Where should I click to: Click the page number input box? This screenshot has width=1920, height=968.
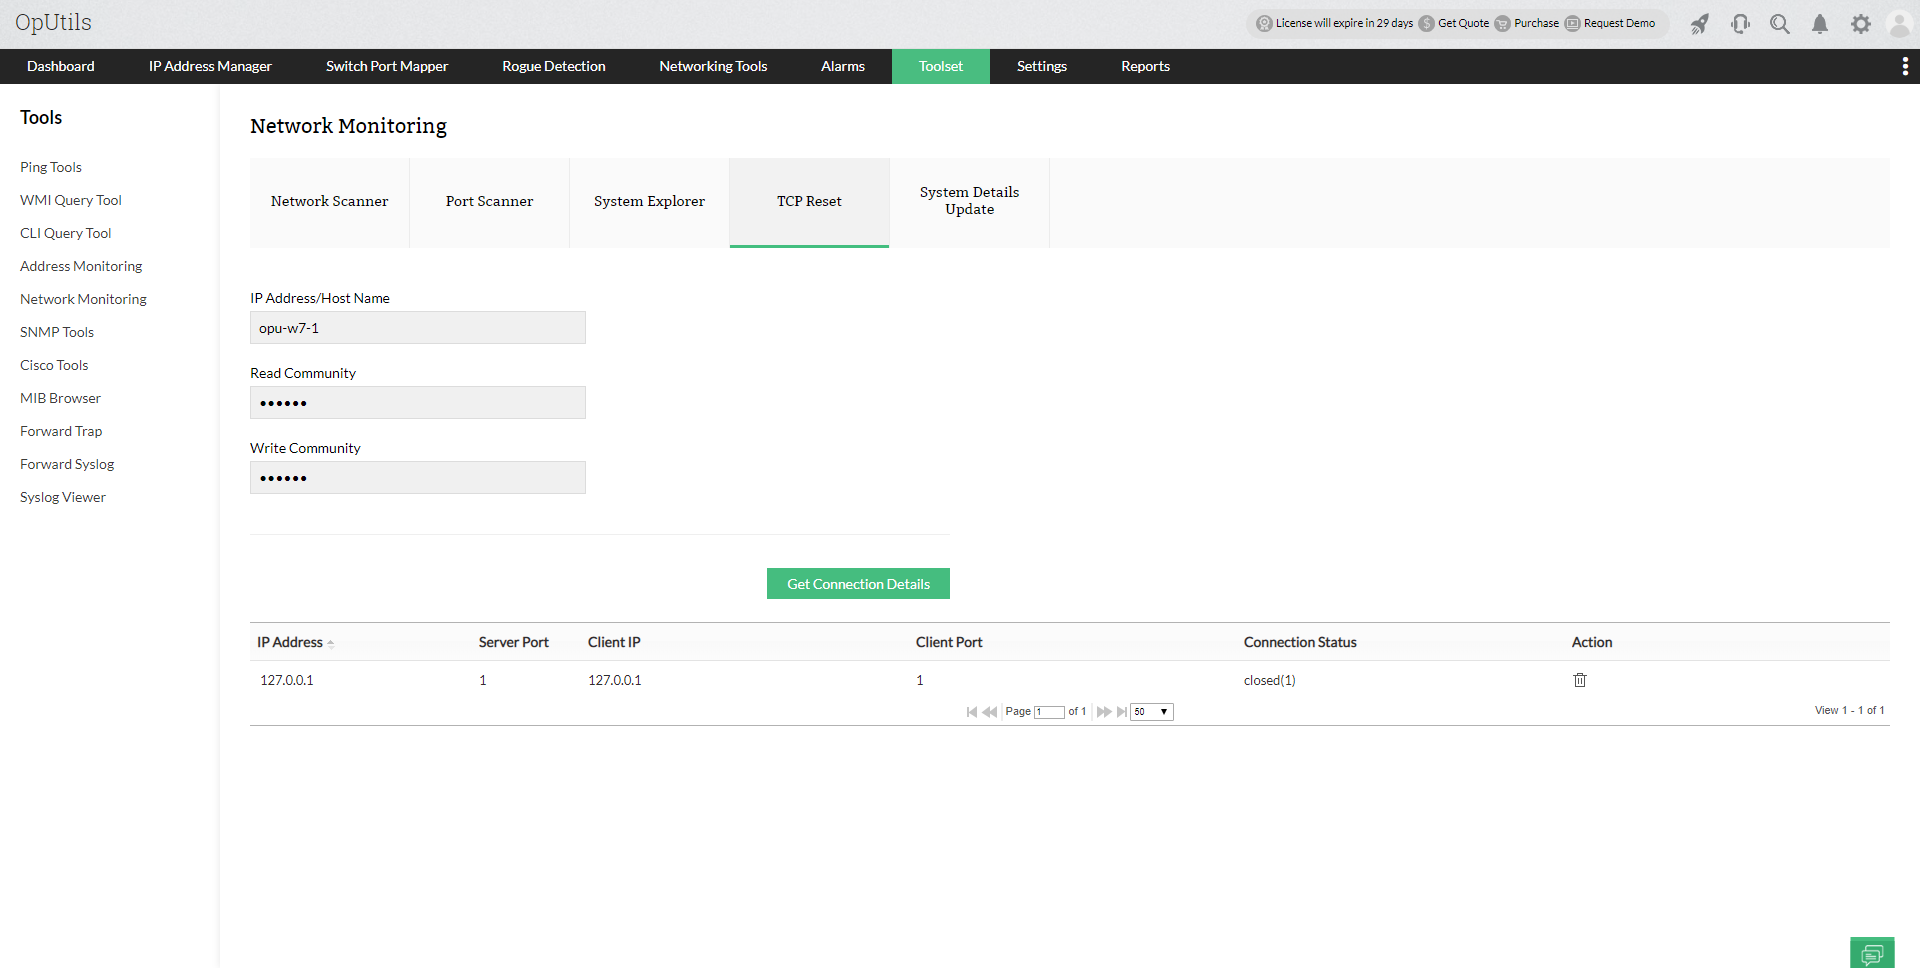[x=1049, y=712]
